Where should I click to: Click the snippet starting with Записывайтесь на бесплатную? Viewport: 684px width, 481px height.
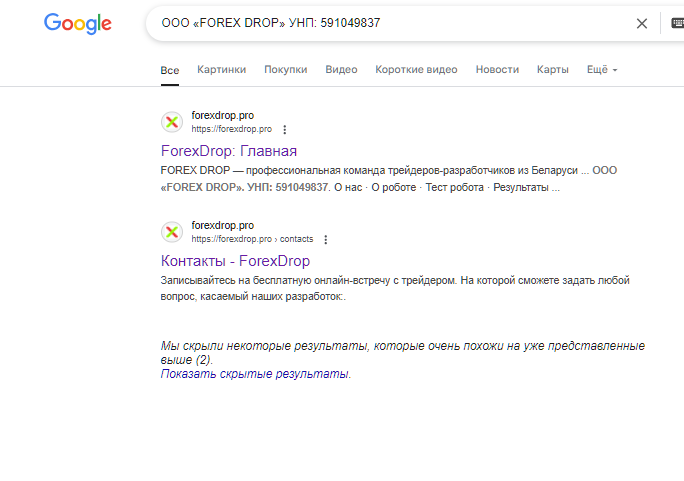(395, 288)
